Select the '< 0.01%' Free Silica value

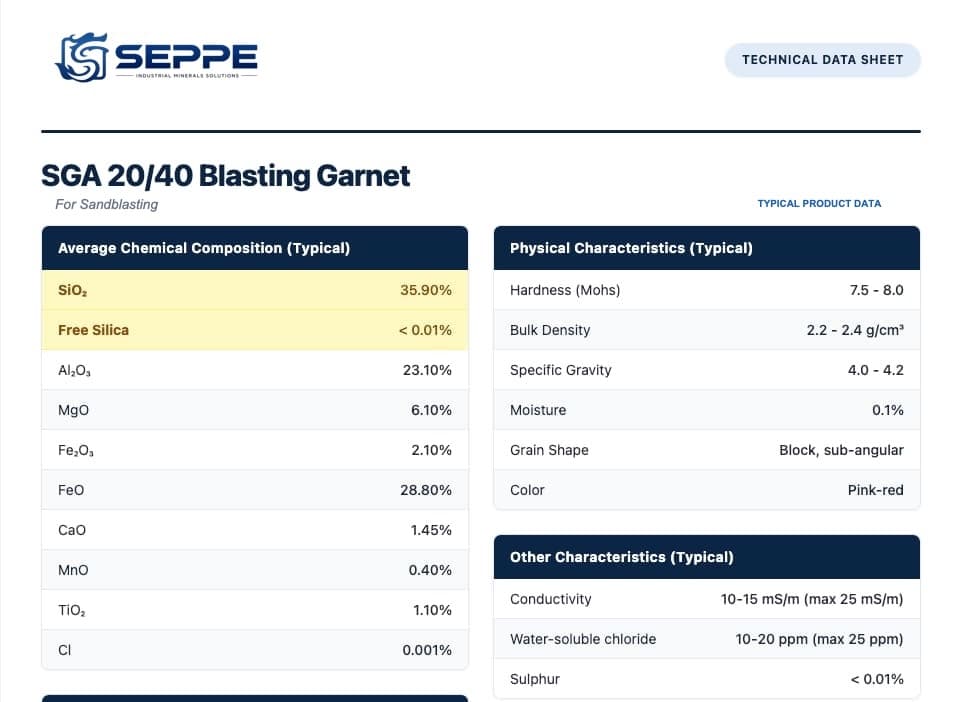425,330
